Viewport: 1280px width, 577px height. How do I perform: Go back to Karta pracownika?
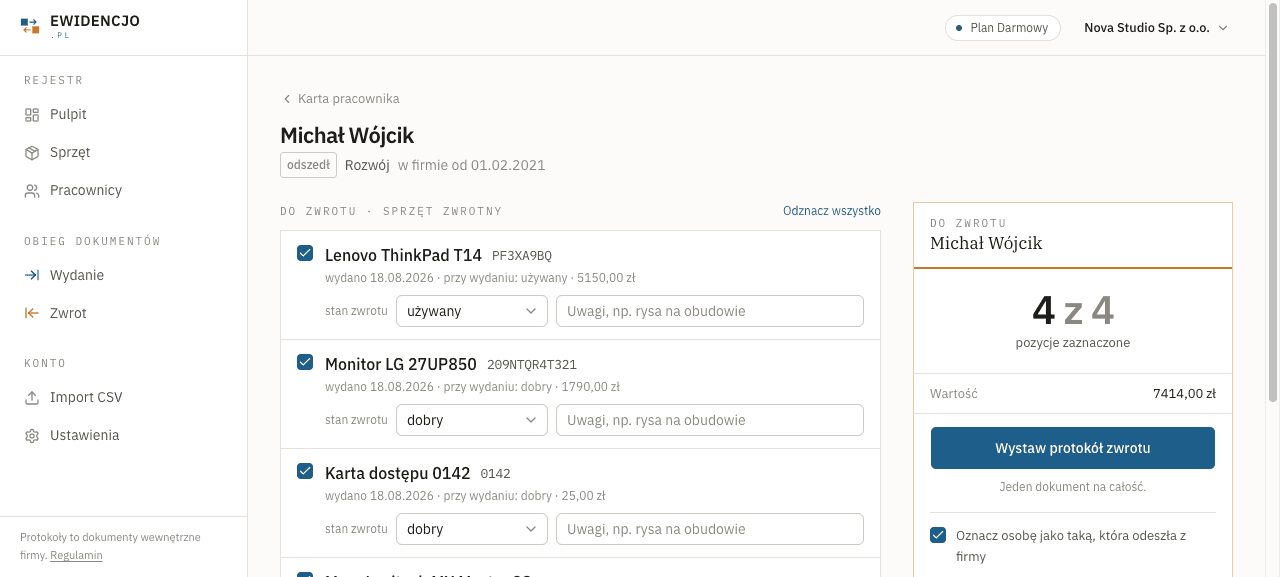click(340, 99)
